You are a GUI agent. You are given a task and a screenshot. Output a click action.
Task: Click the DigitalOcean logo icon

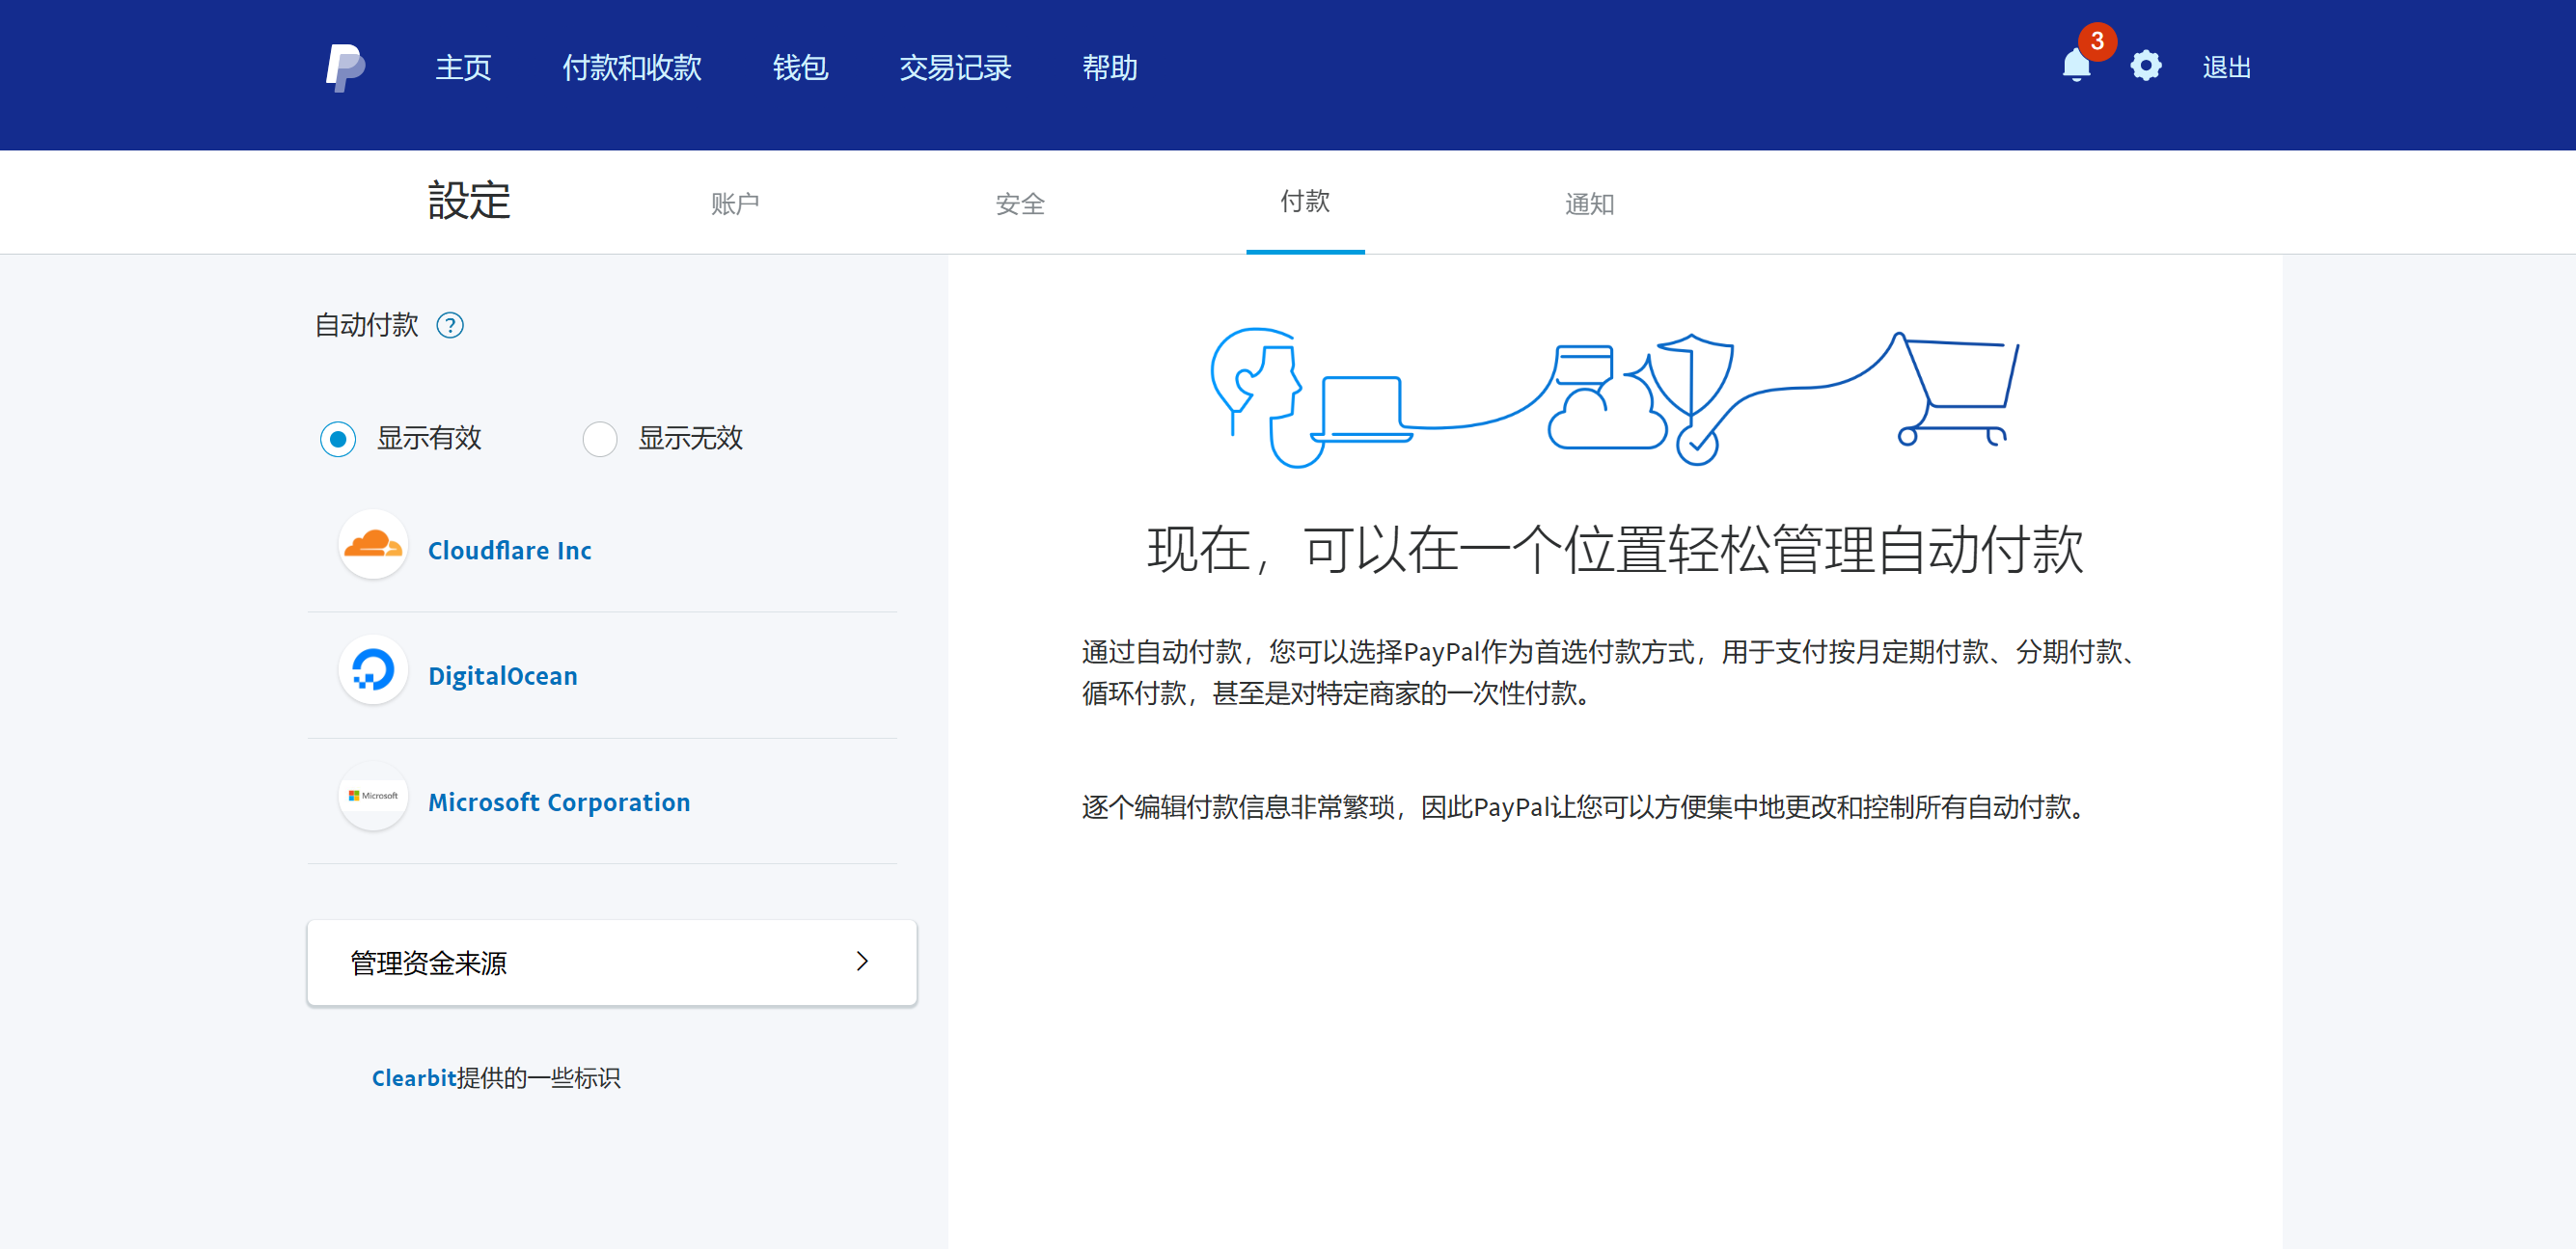[x=373, y=671]
